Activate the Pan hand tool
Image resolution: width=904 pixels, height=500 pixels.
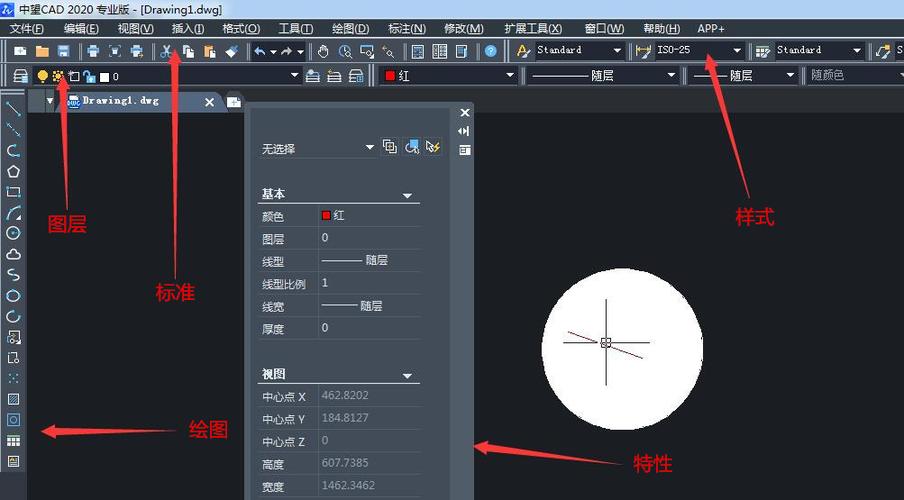[x=323, y=51]
